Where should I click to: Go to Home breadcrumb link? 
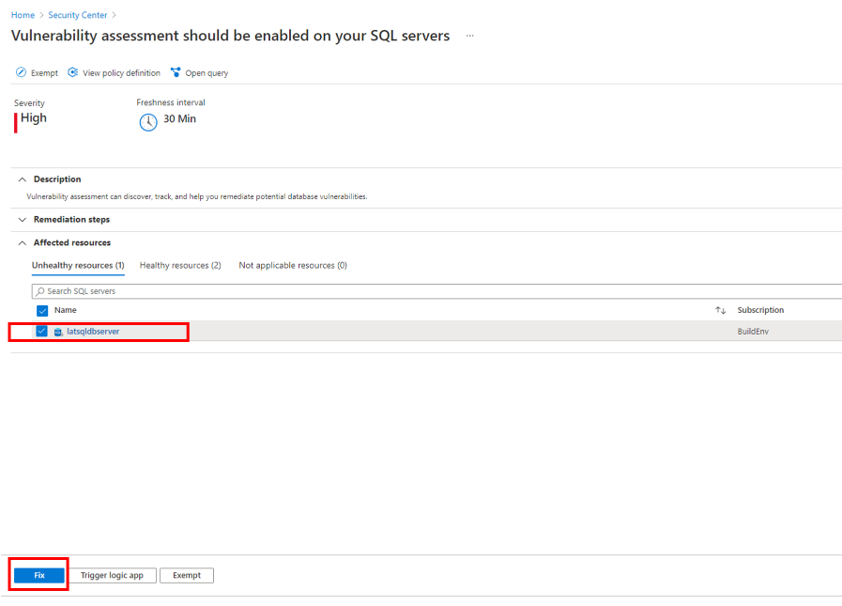click(23, 15)
